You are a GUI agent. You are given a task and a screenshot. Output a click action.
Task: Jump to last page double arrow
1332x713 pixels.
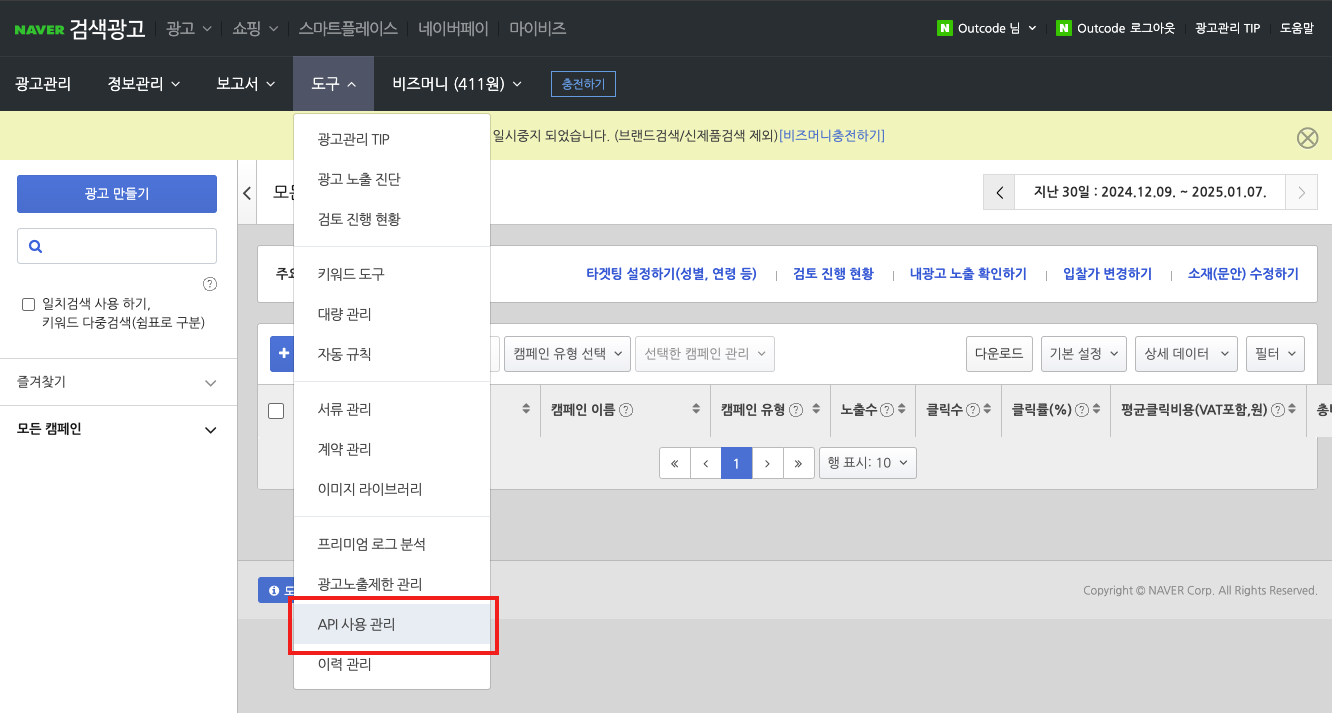click(797, 463)
